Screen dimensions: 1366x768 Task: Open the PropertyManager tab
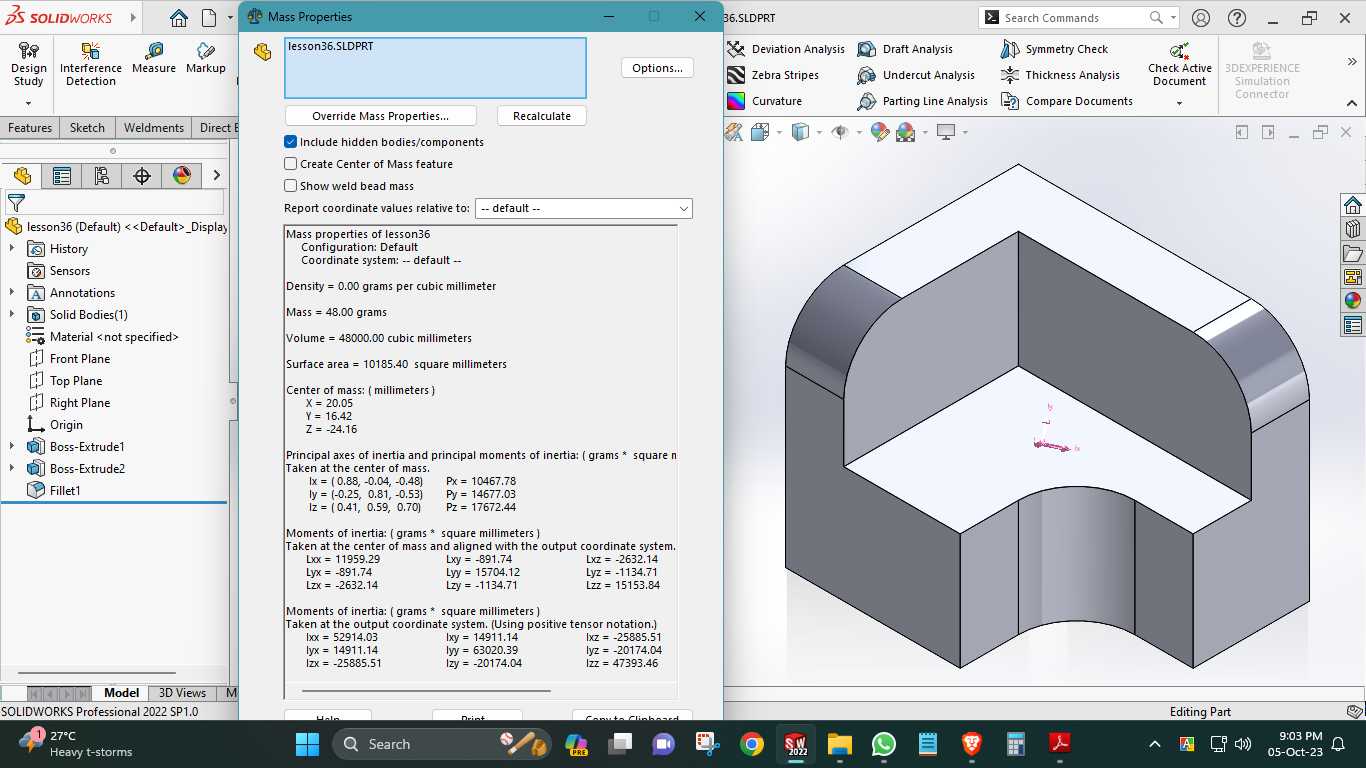[62, 176]
